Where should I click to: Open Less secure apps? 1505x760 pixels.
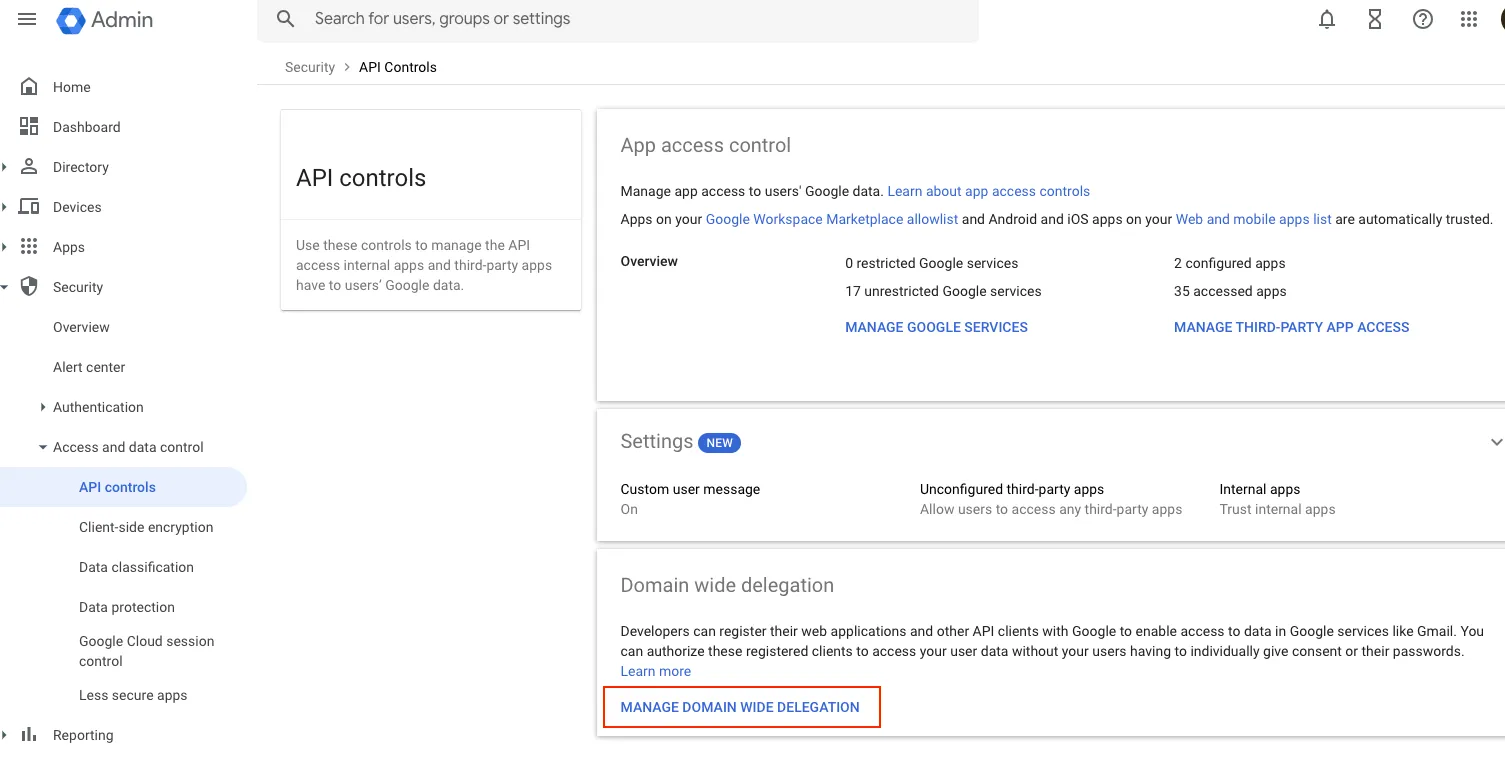(x=133, y=695)
